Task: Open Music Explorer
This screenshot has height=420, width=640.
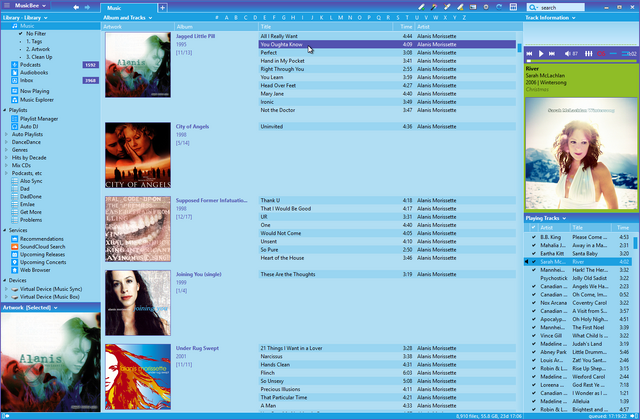Action: (x=37, y=100)
